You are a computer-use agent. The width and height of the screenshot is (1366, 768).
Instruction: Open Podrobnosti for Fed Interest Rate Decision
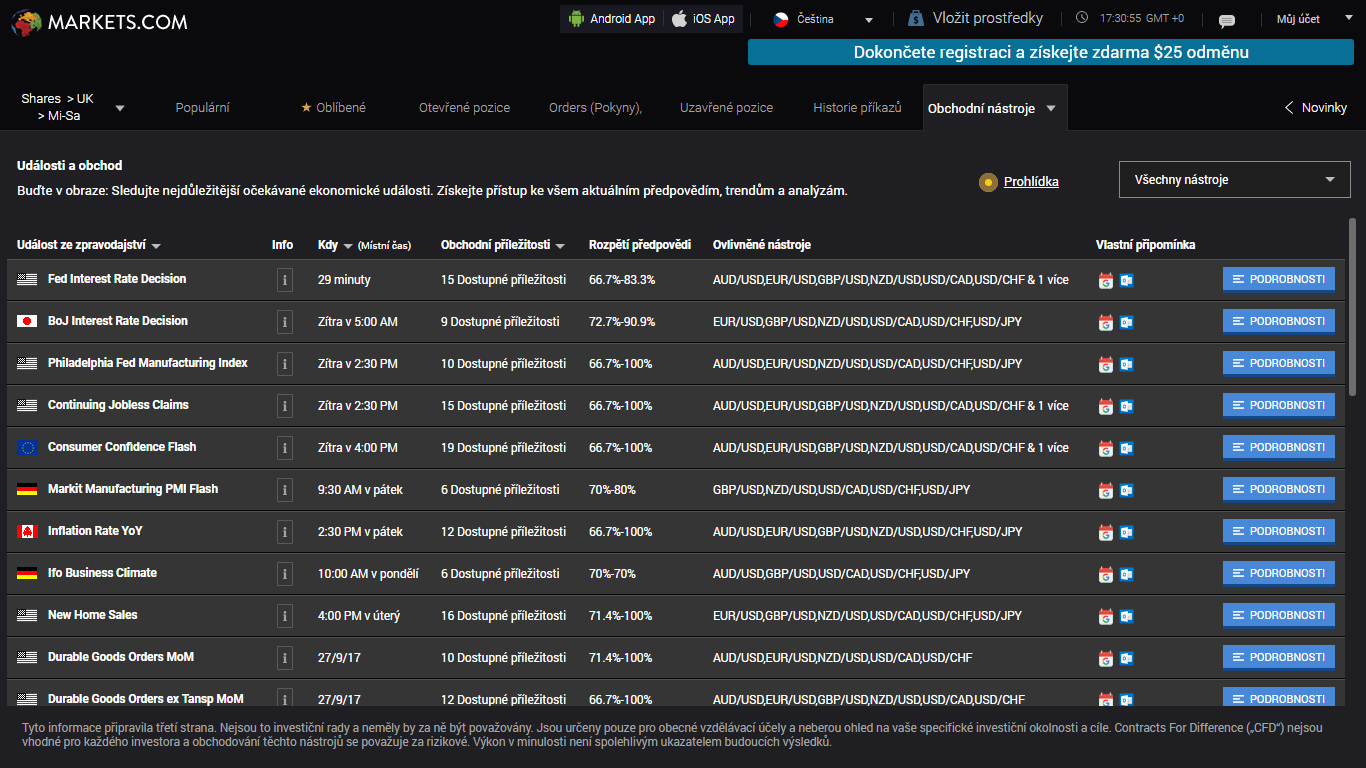click(1279, 279)
